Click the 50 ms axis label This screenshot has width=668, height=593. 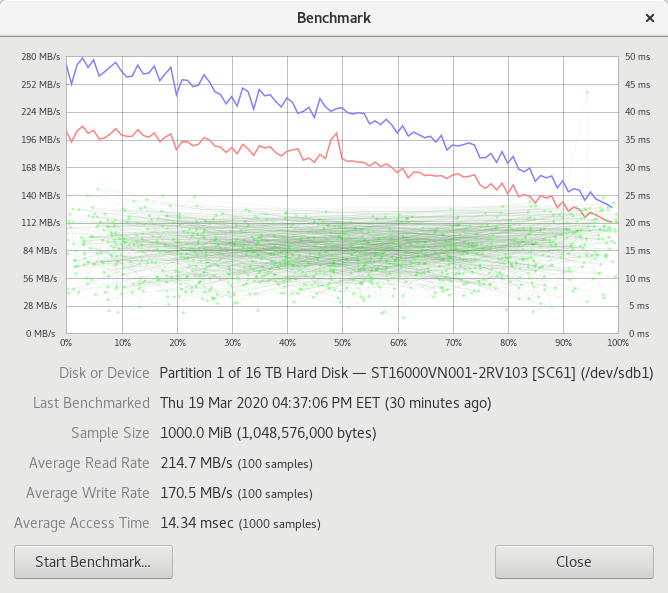[x=637, y=57]
